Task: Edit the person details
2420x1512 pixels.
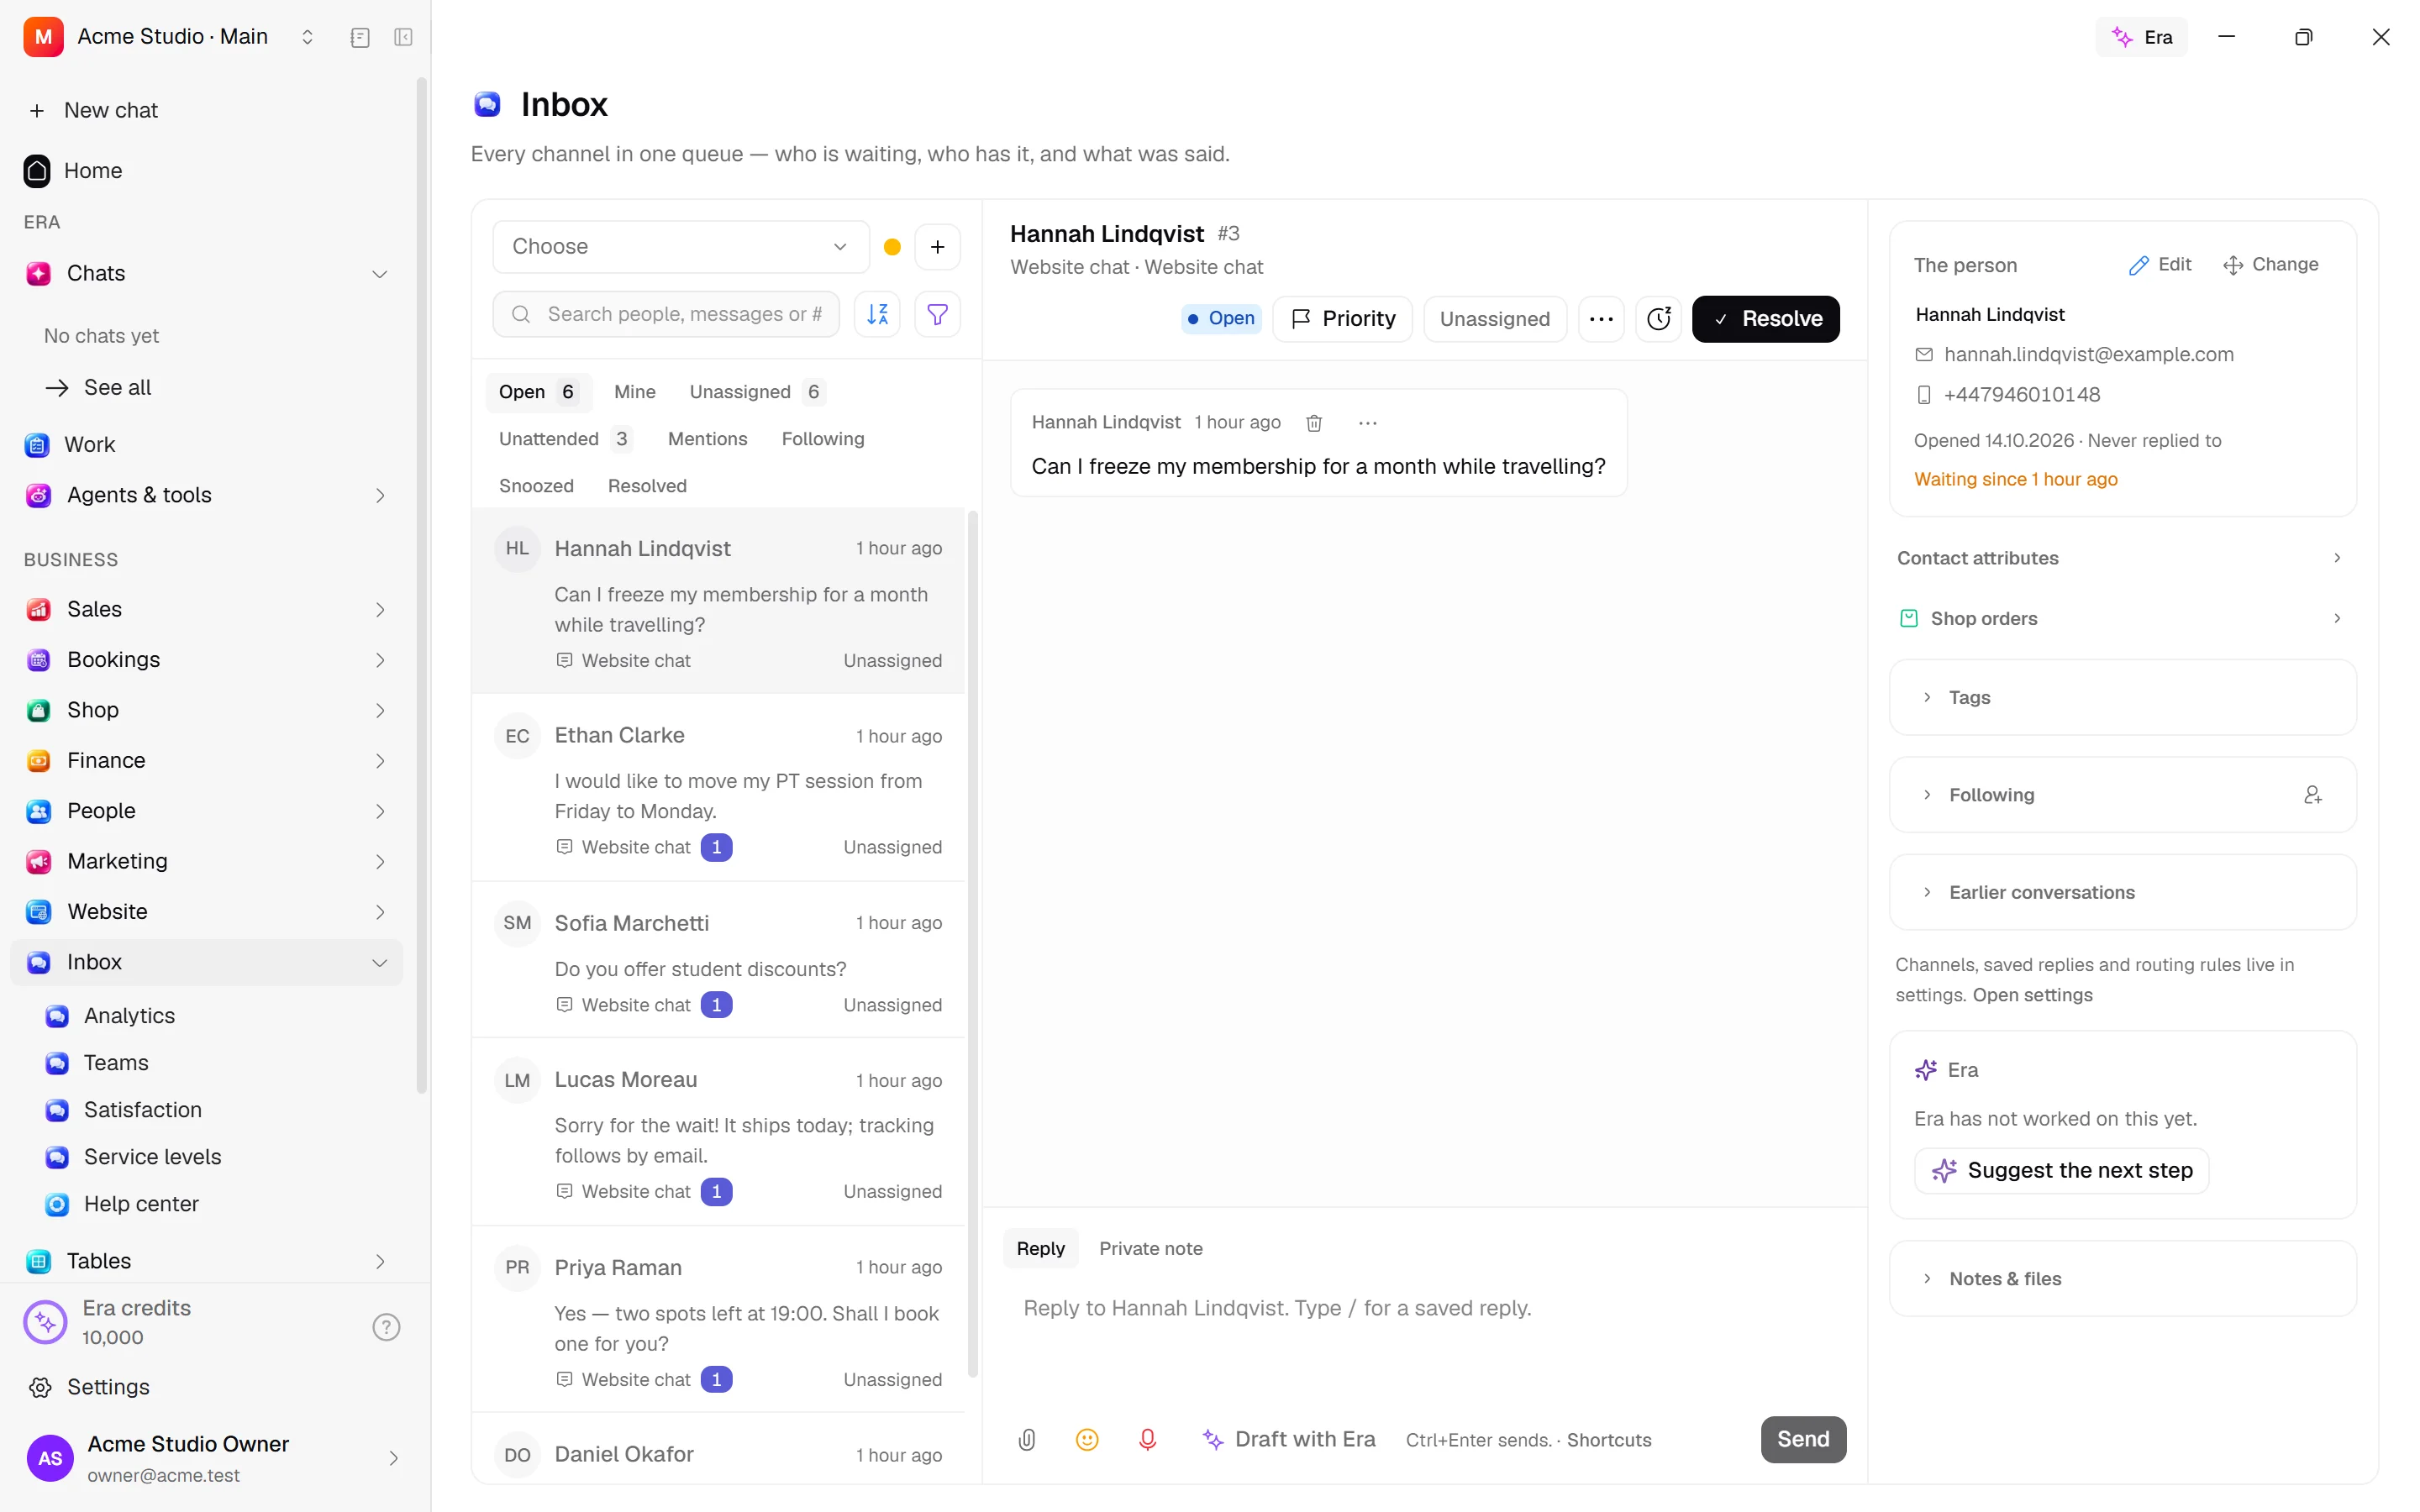Action: (2161, 265)
